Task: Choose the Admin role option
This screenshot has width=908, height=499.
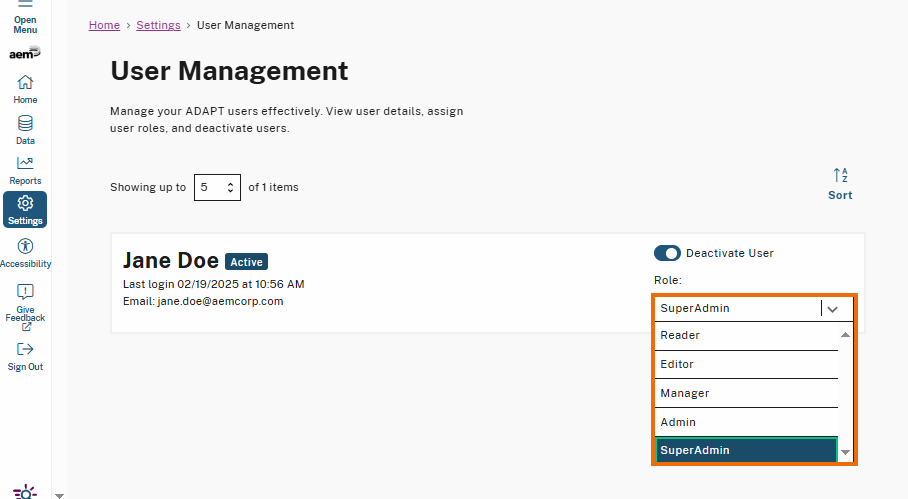Action: (746, 423)
